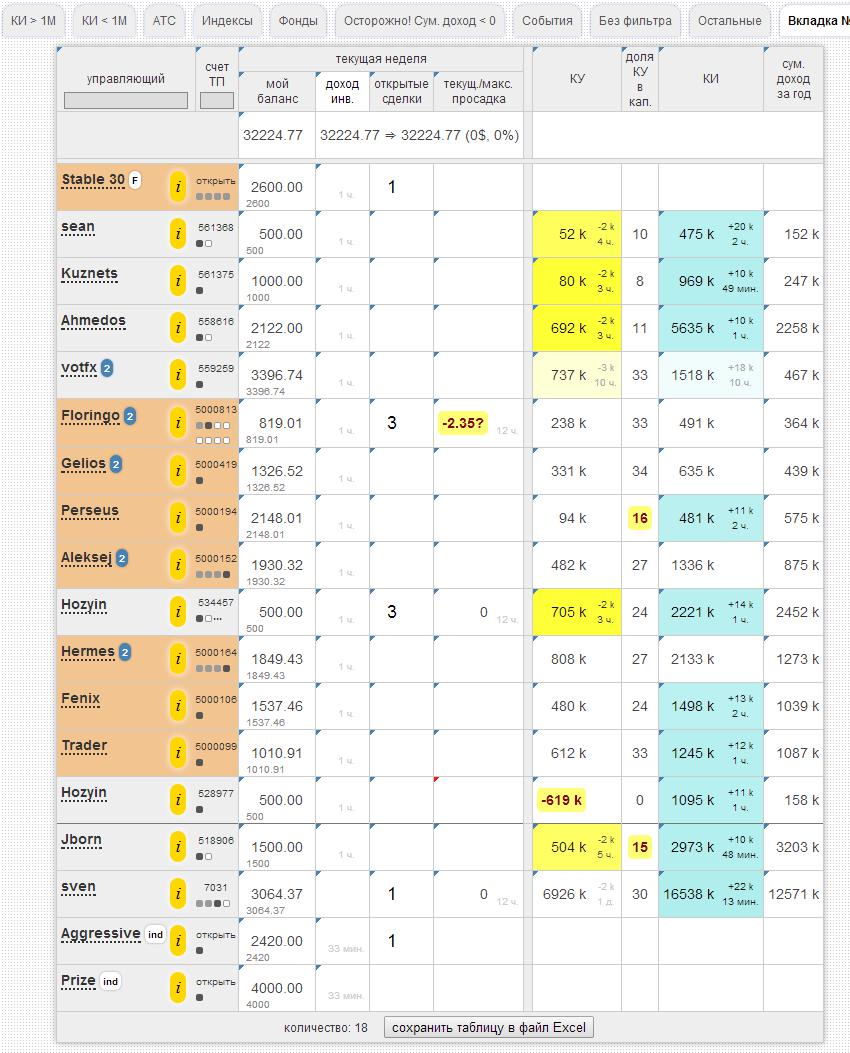Viewport: 850px width, 1053px height.
Task: Open info icon for Trader
Action: point(178,753)
